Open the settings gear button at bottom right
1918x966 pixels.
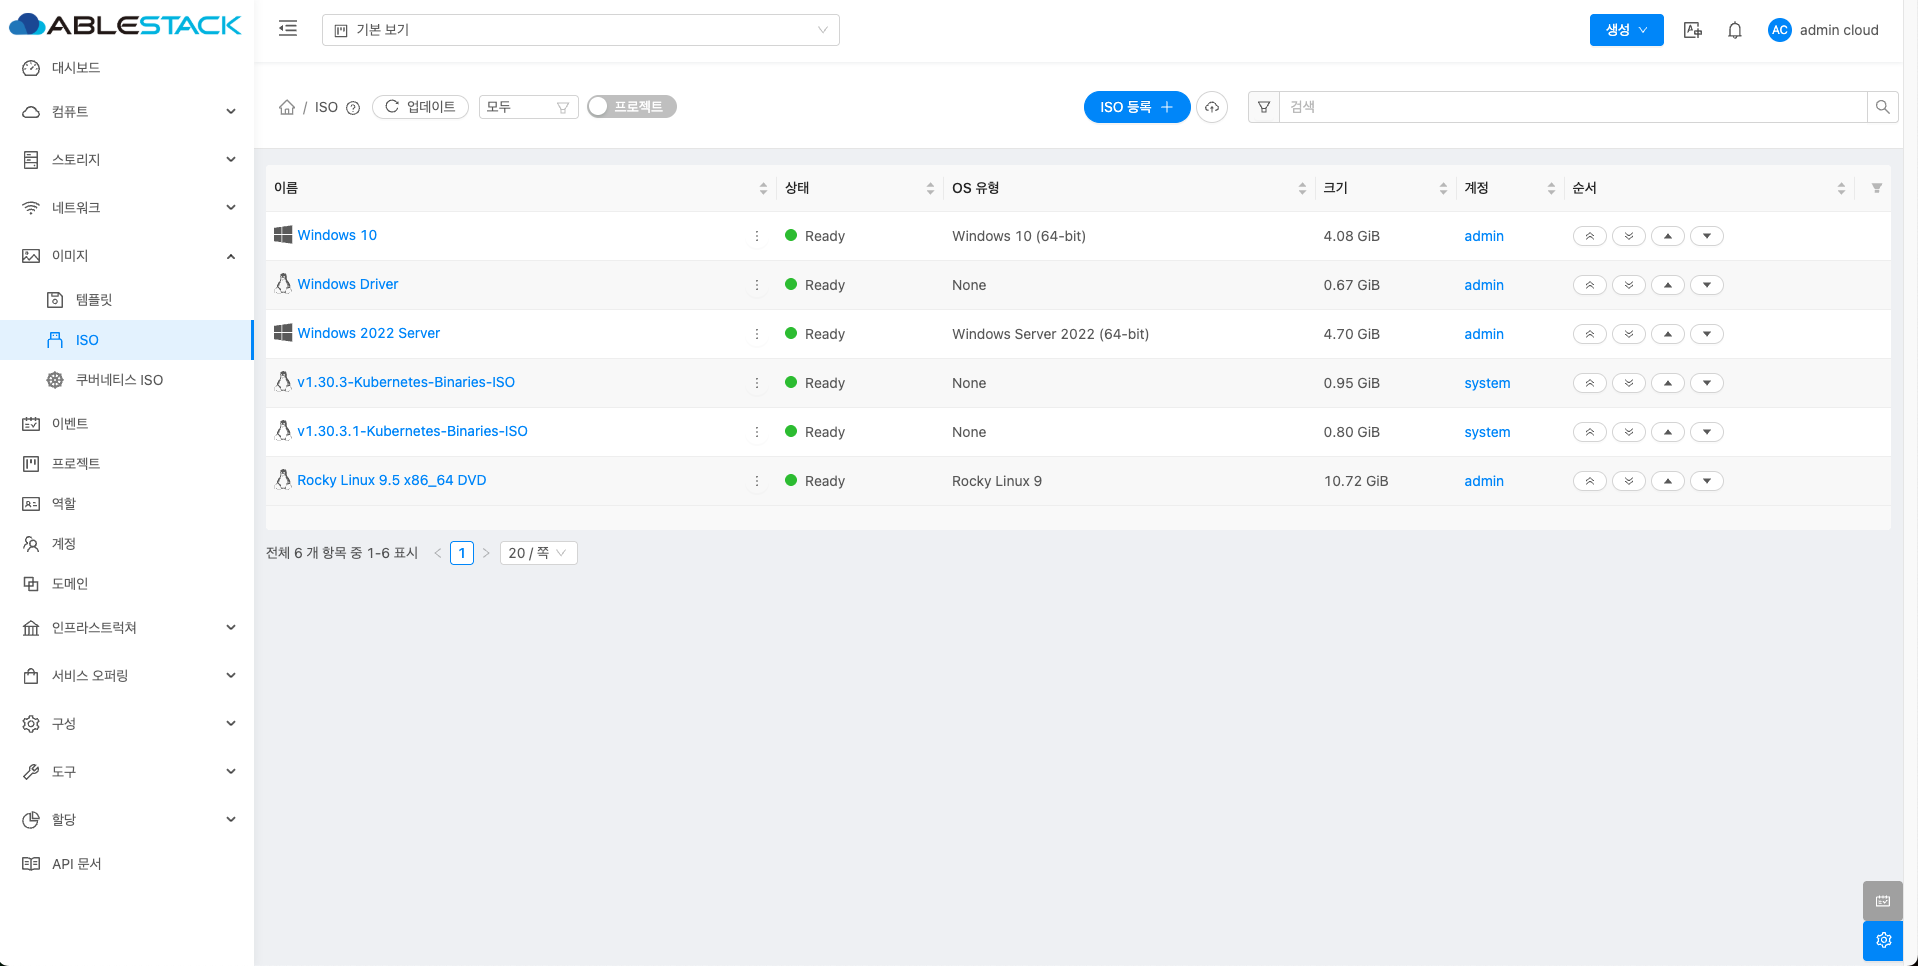tap(1883, 940)
